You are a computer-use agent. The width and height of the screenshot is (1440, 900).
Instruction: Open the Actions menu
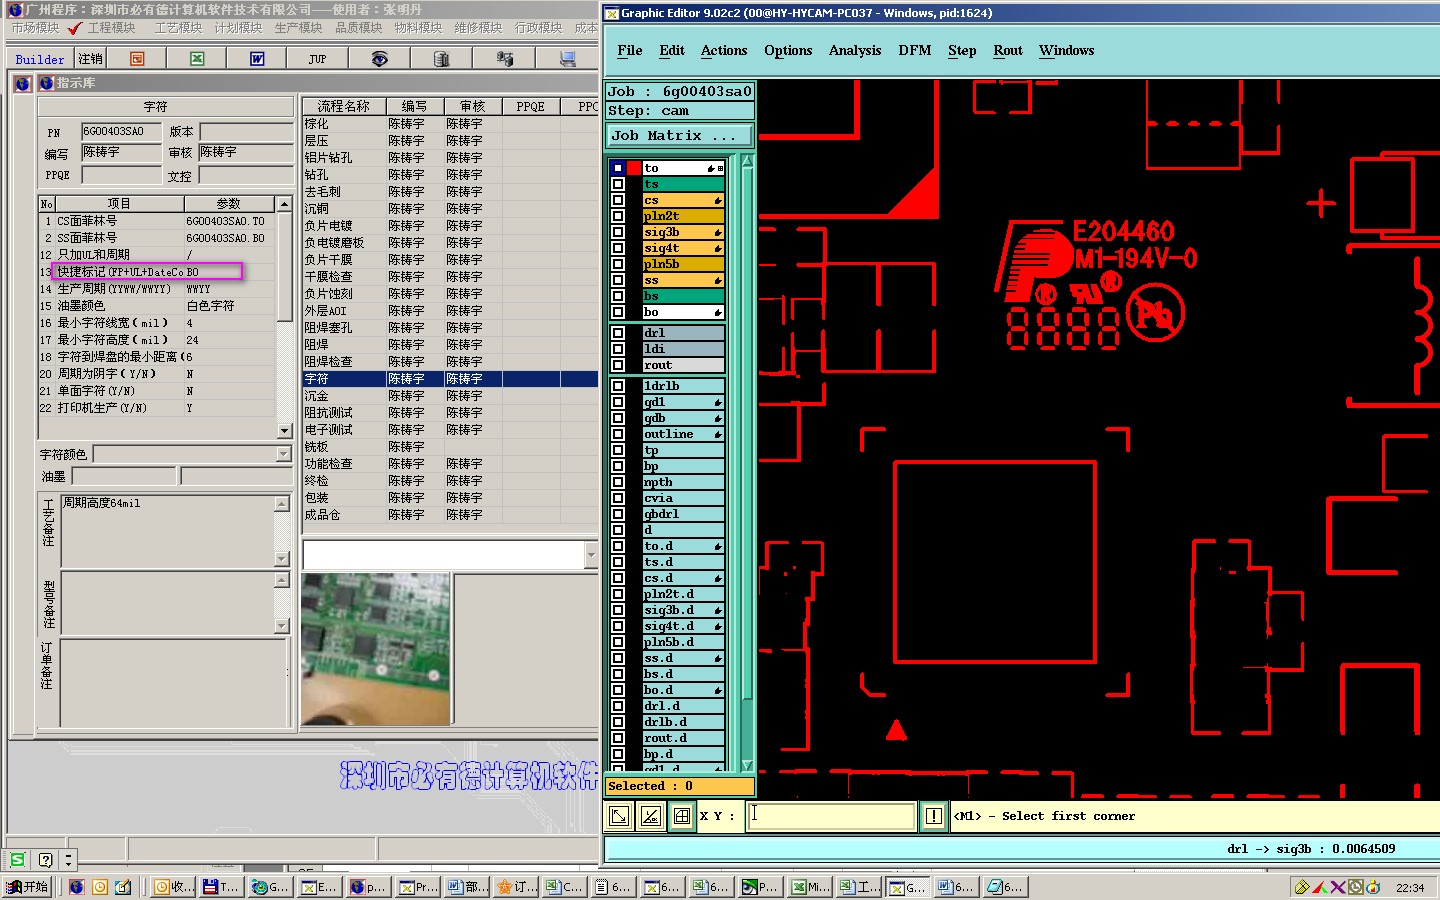(x=724, y=50)
